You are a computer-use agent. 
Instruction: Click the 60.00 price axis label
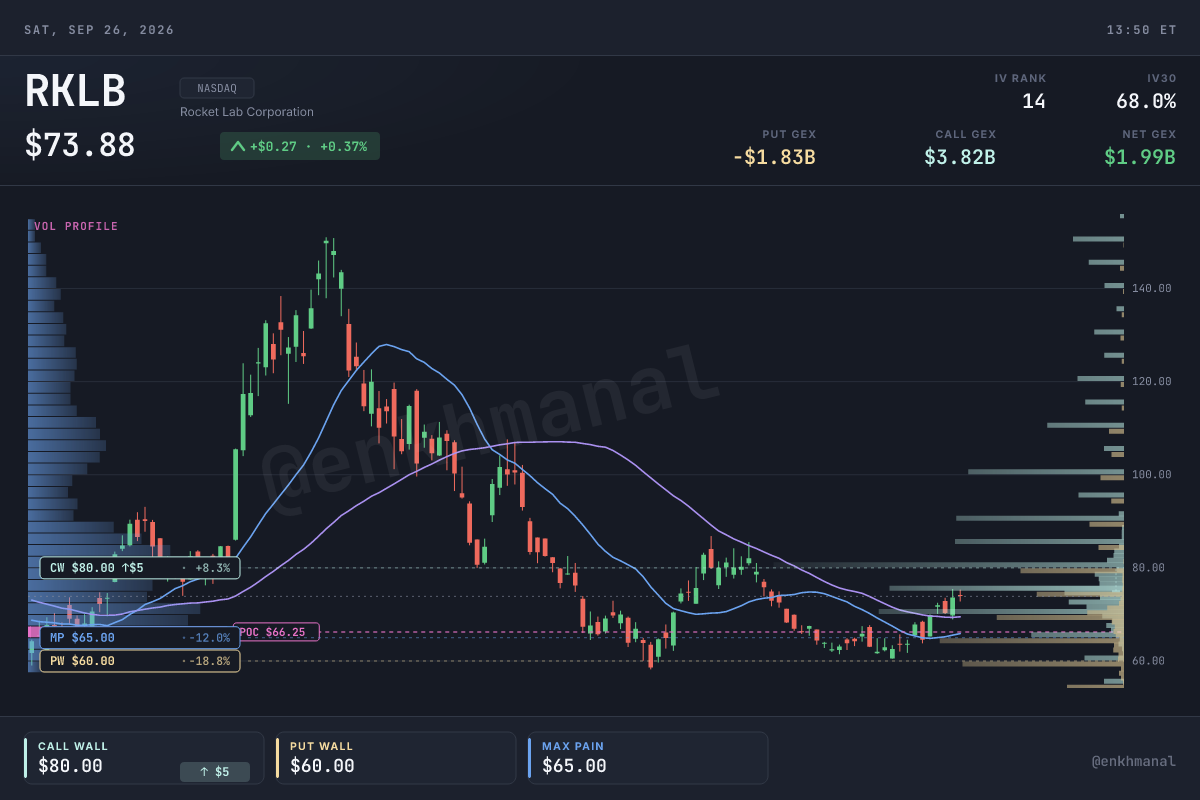pos(1149,661)
